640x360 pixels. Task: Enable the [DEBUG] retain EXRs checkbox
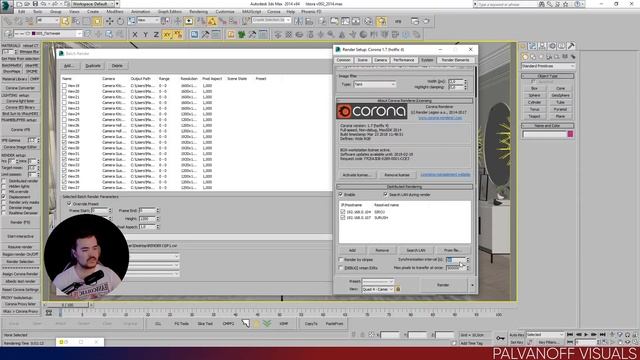341,268
